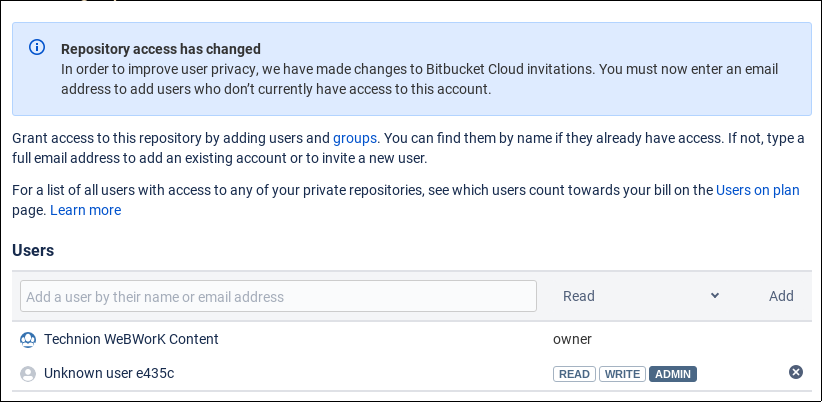This screenshot has width=822, height=402.
Task: Open the Users on plan link
Action: pyautogui.click(x=758, y=190)
